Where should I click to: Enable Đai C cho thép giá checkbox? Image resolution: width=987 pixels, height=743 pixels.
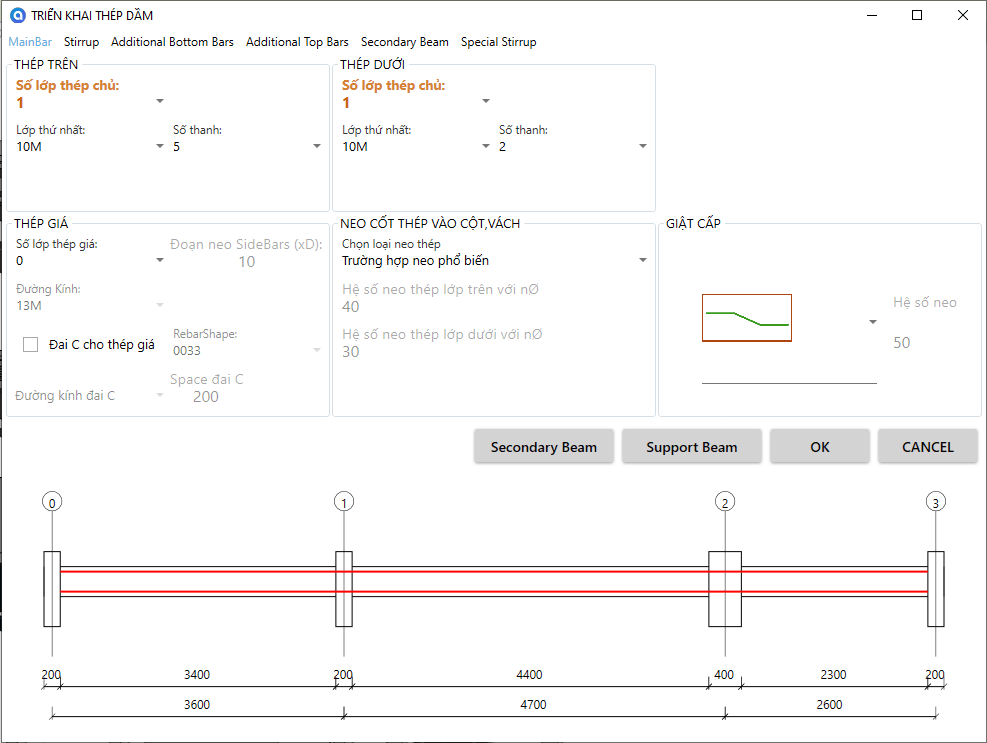click(x=30, y=344)
